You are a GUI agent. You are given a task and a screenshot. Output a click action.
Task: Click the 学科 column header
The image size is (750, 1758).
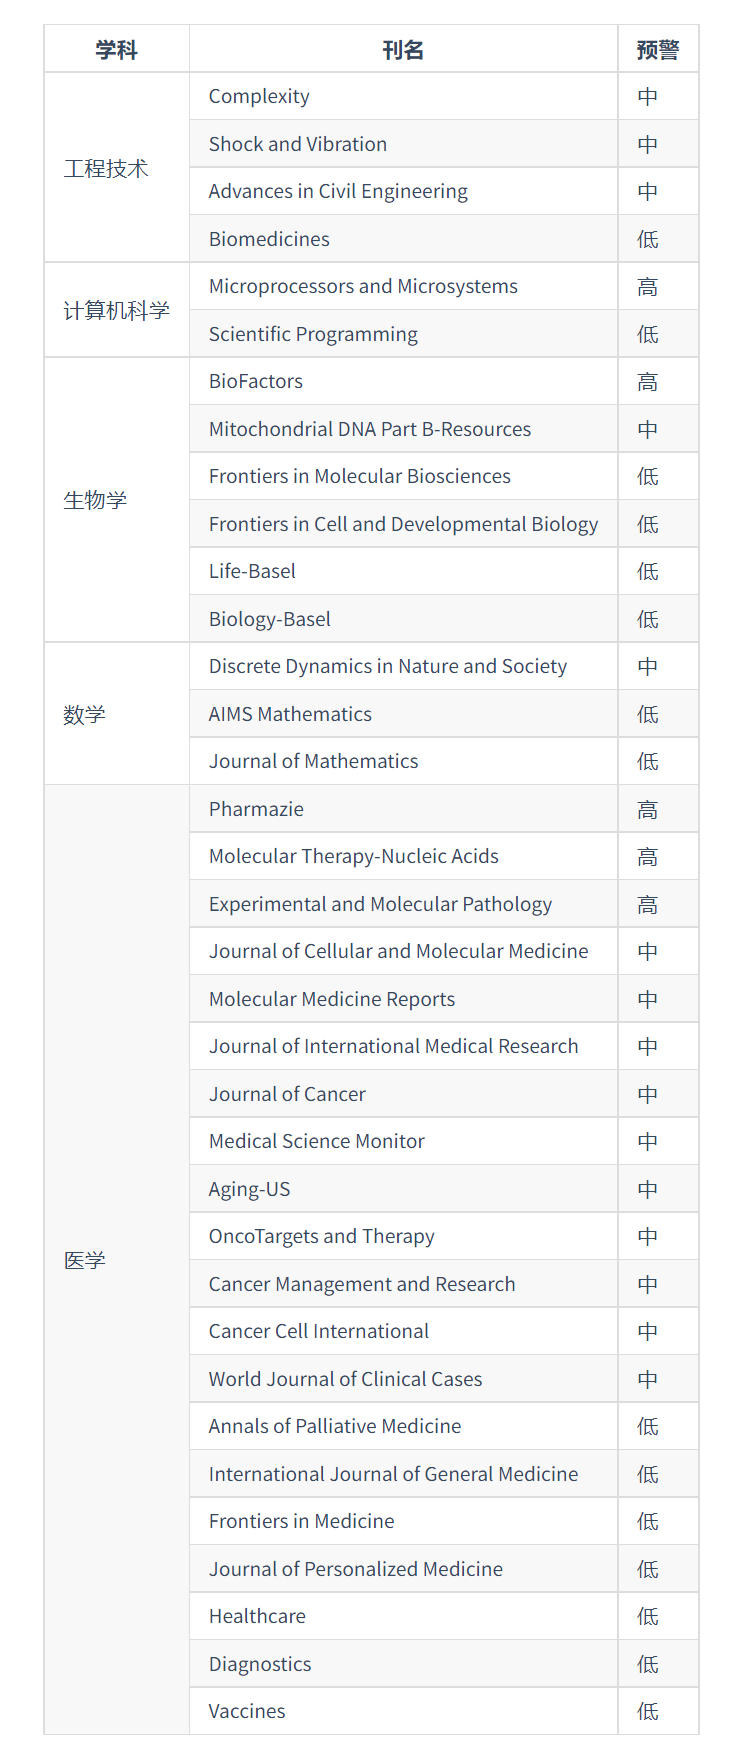(x=116, y=50)
